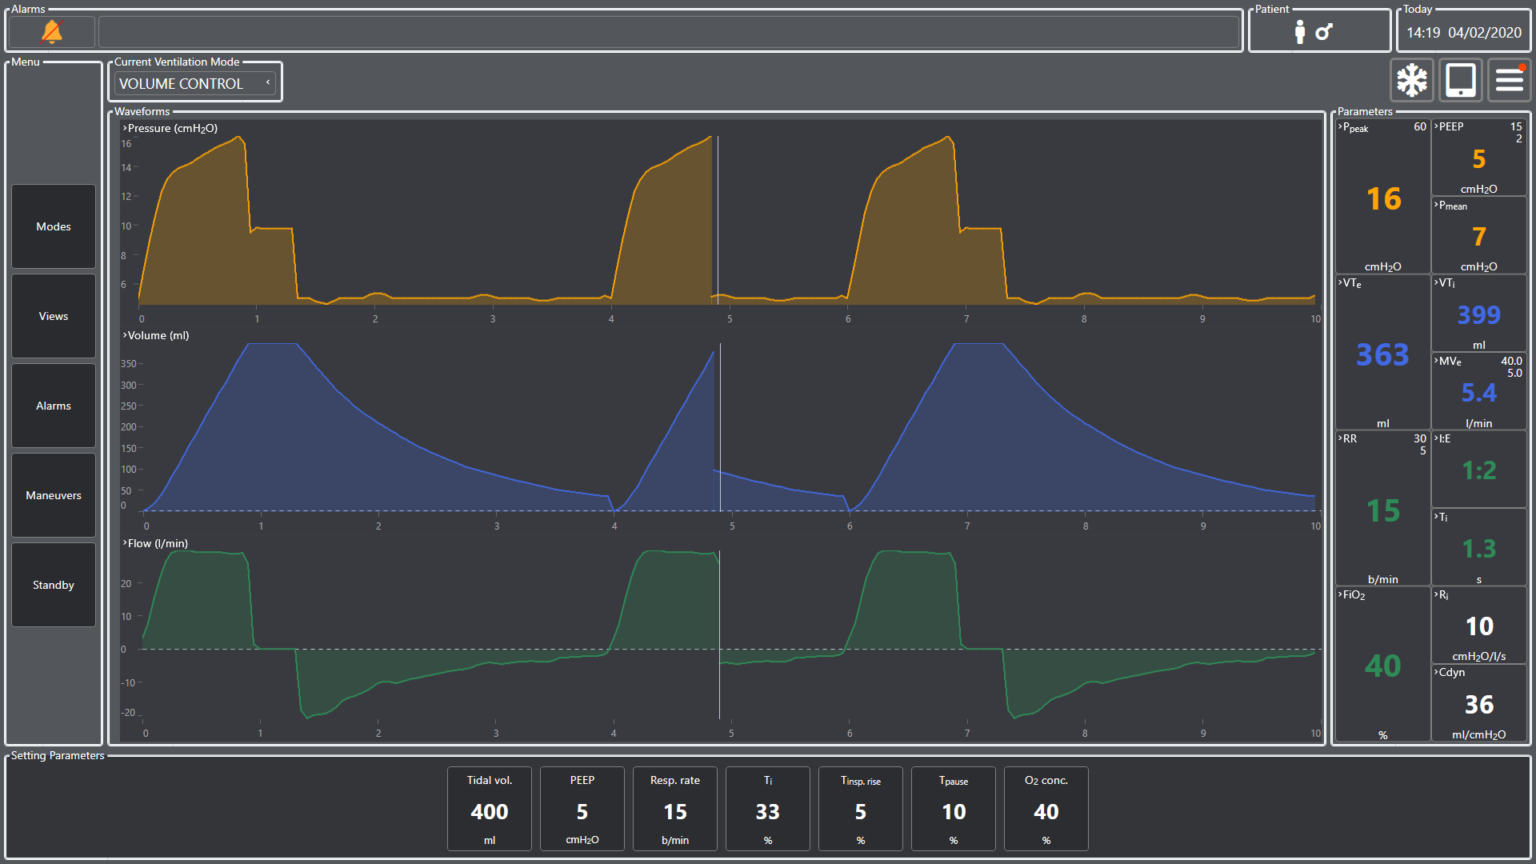Open the hamburger menu with red notification dot
This screenshot has height=864, width=1536.
click(1509, 79)
